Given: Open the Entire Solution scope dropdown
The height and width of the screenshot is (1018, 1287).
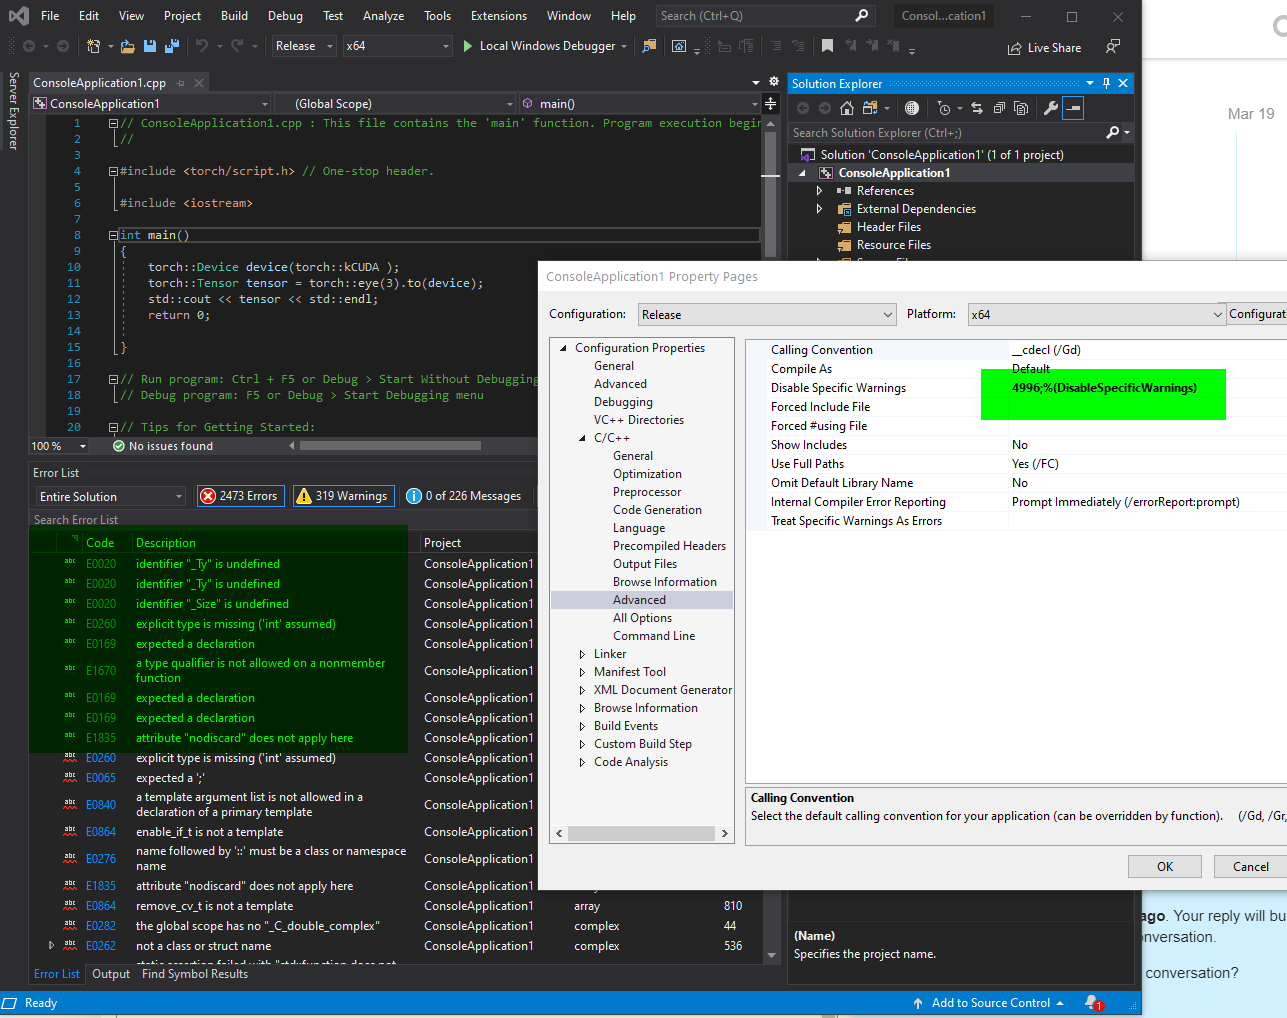Looking at the screenshot, I should (x=110, y=497).
